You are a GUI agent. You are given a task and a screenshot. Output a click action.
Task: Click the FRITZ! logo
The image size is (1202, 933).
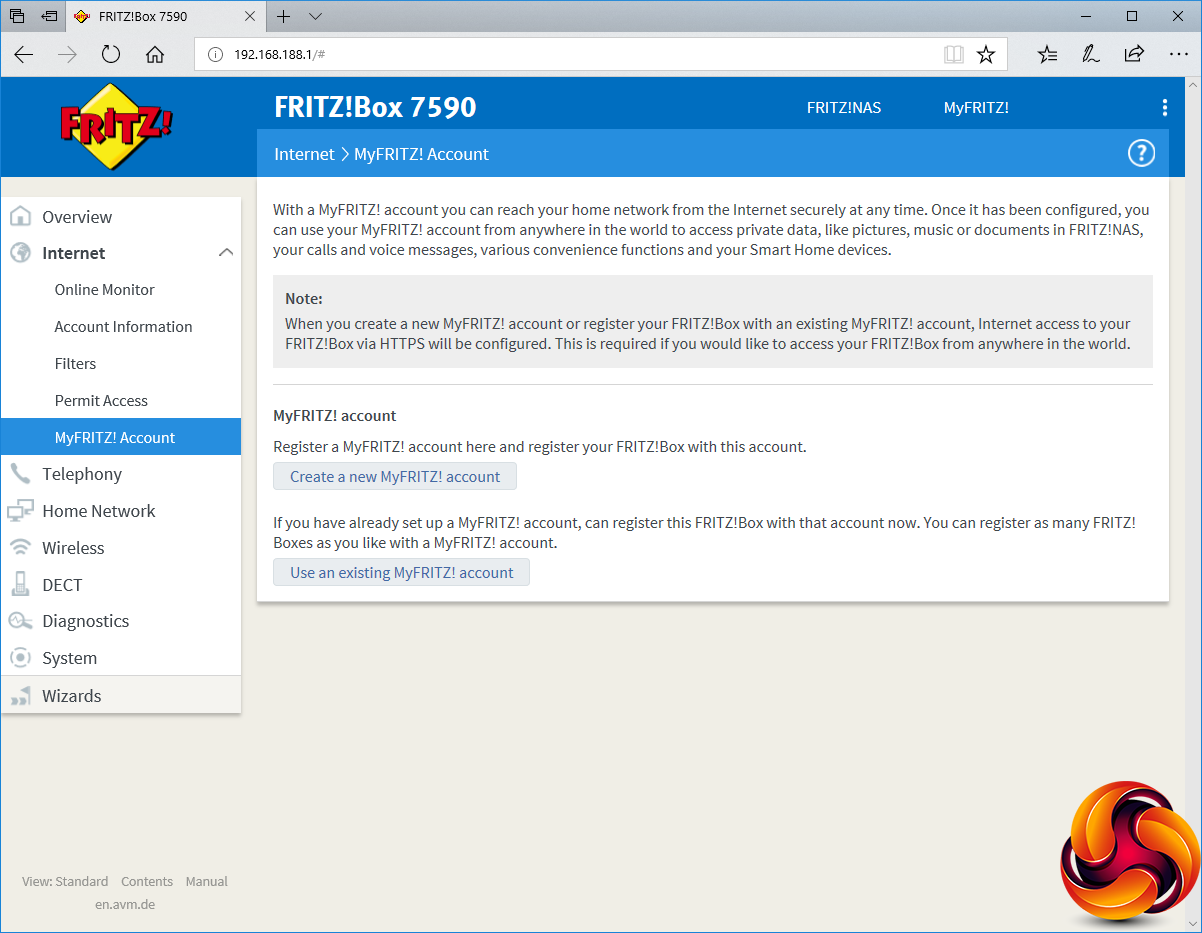(x=116, y=126)
